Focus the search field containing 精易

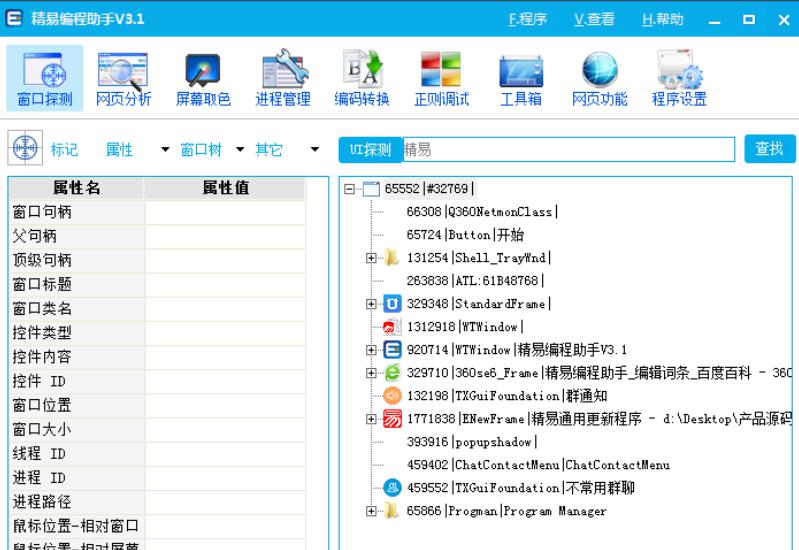coord(569,149)
